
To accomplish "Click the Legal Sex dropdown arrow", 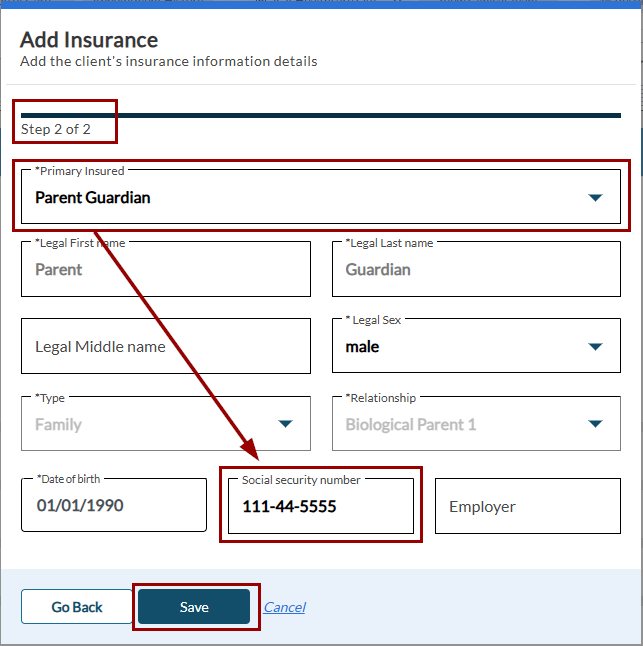I will point(595,347).
